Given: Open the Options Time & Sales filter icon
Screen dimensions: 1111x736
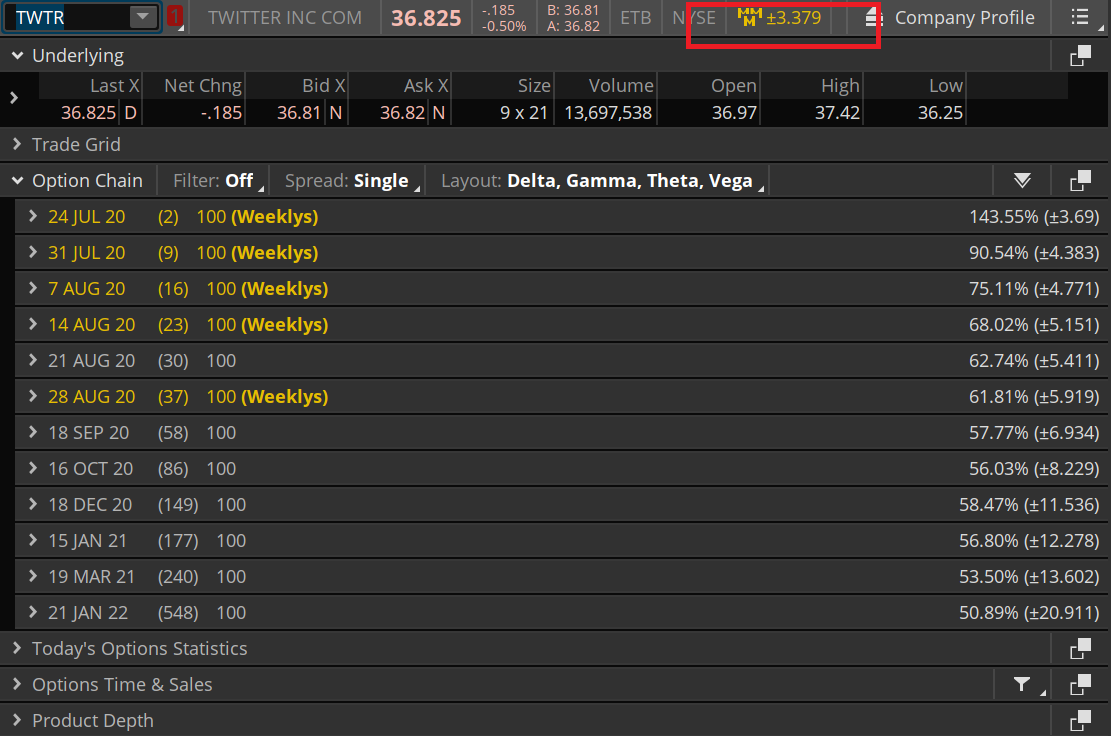Looking at the screenshot, I should [1022, 684].
